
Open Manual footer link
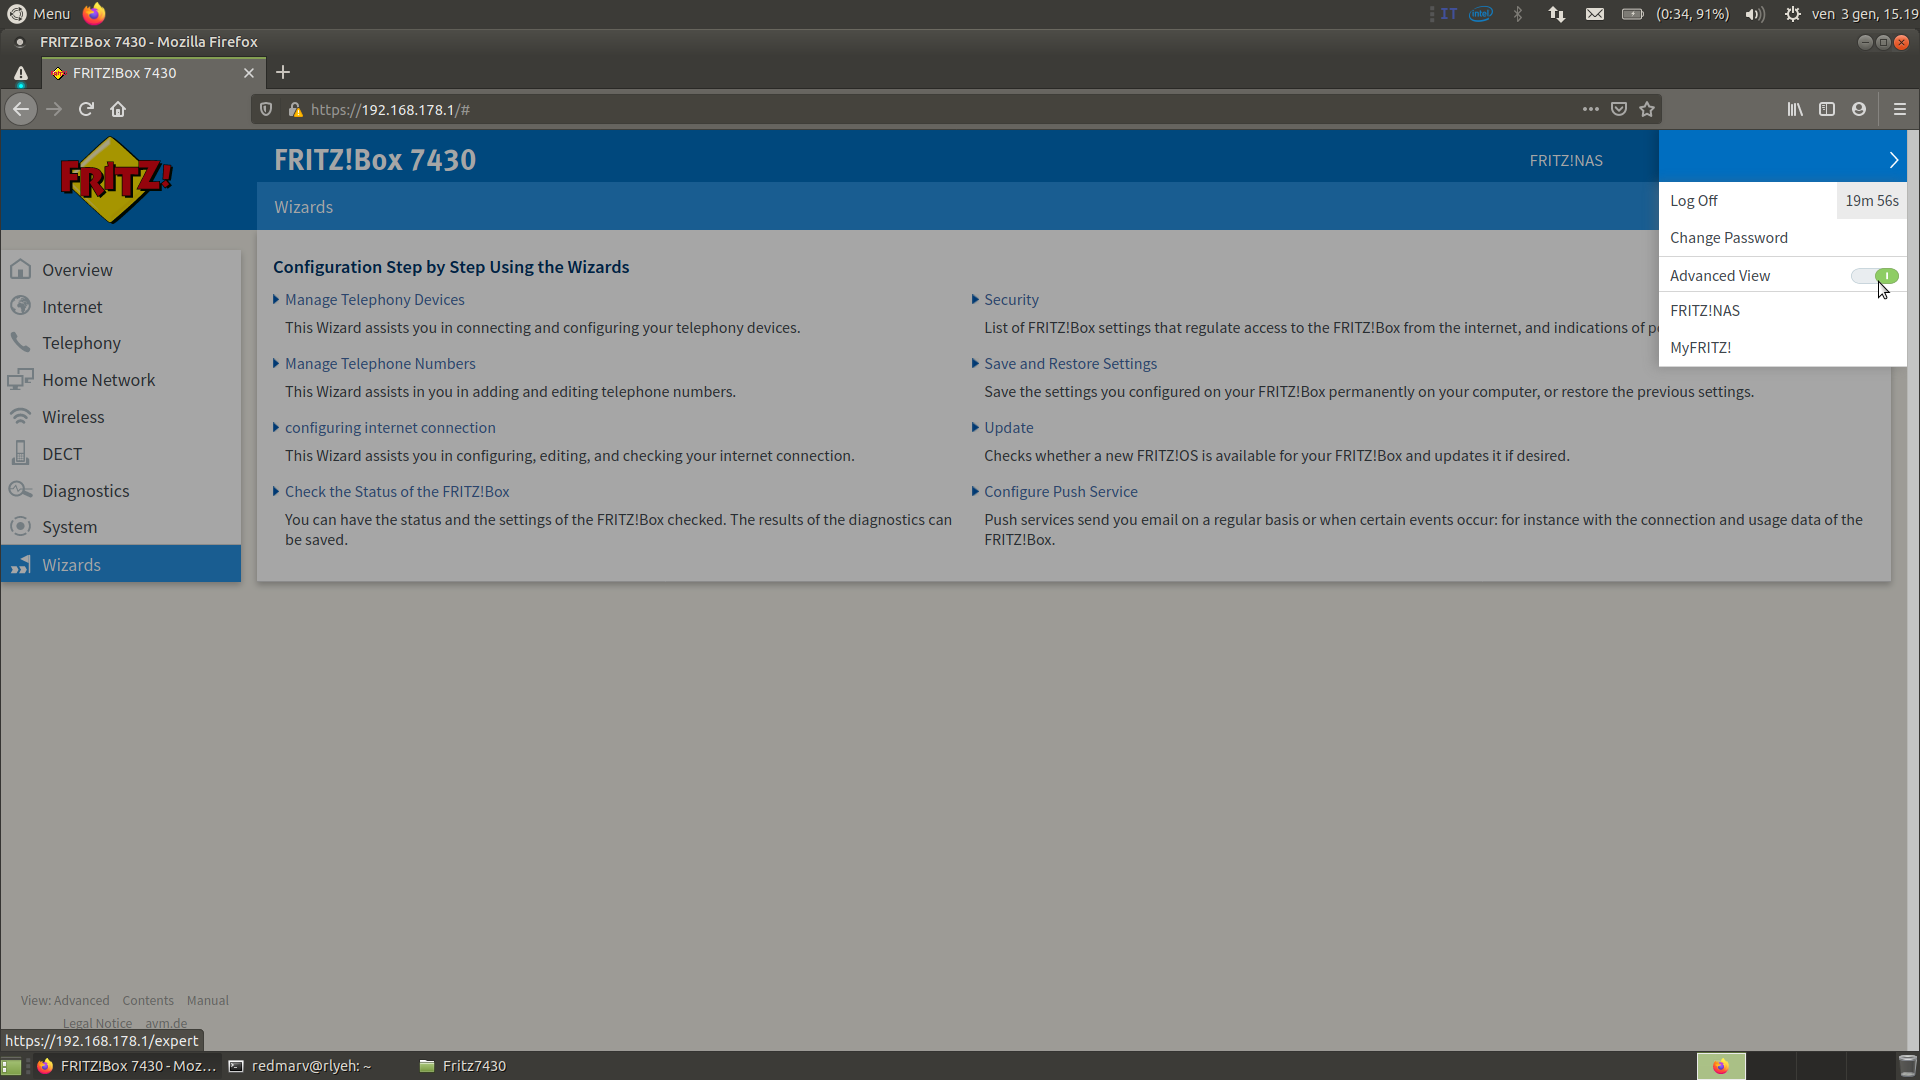pos(208,1000)
